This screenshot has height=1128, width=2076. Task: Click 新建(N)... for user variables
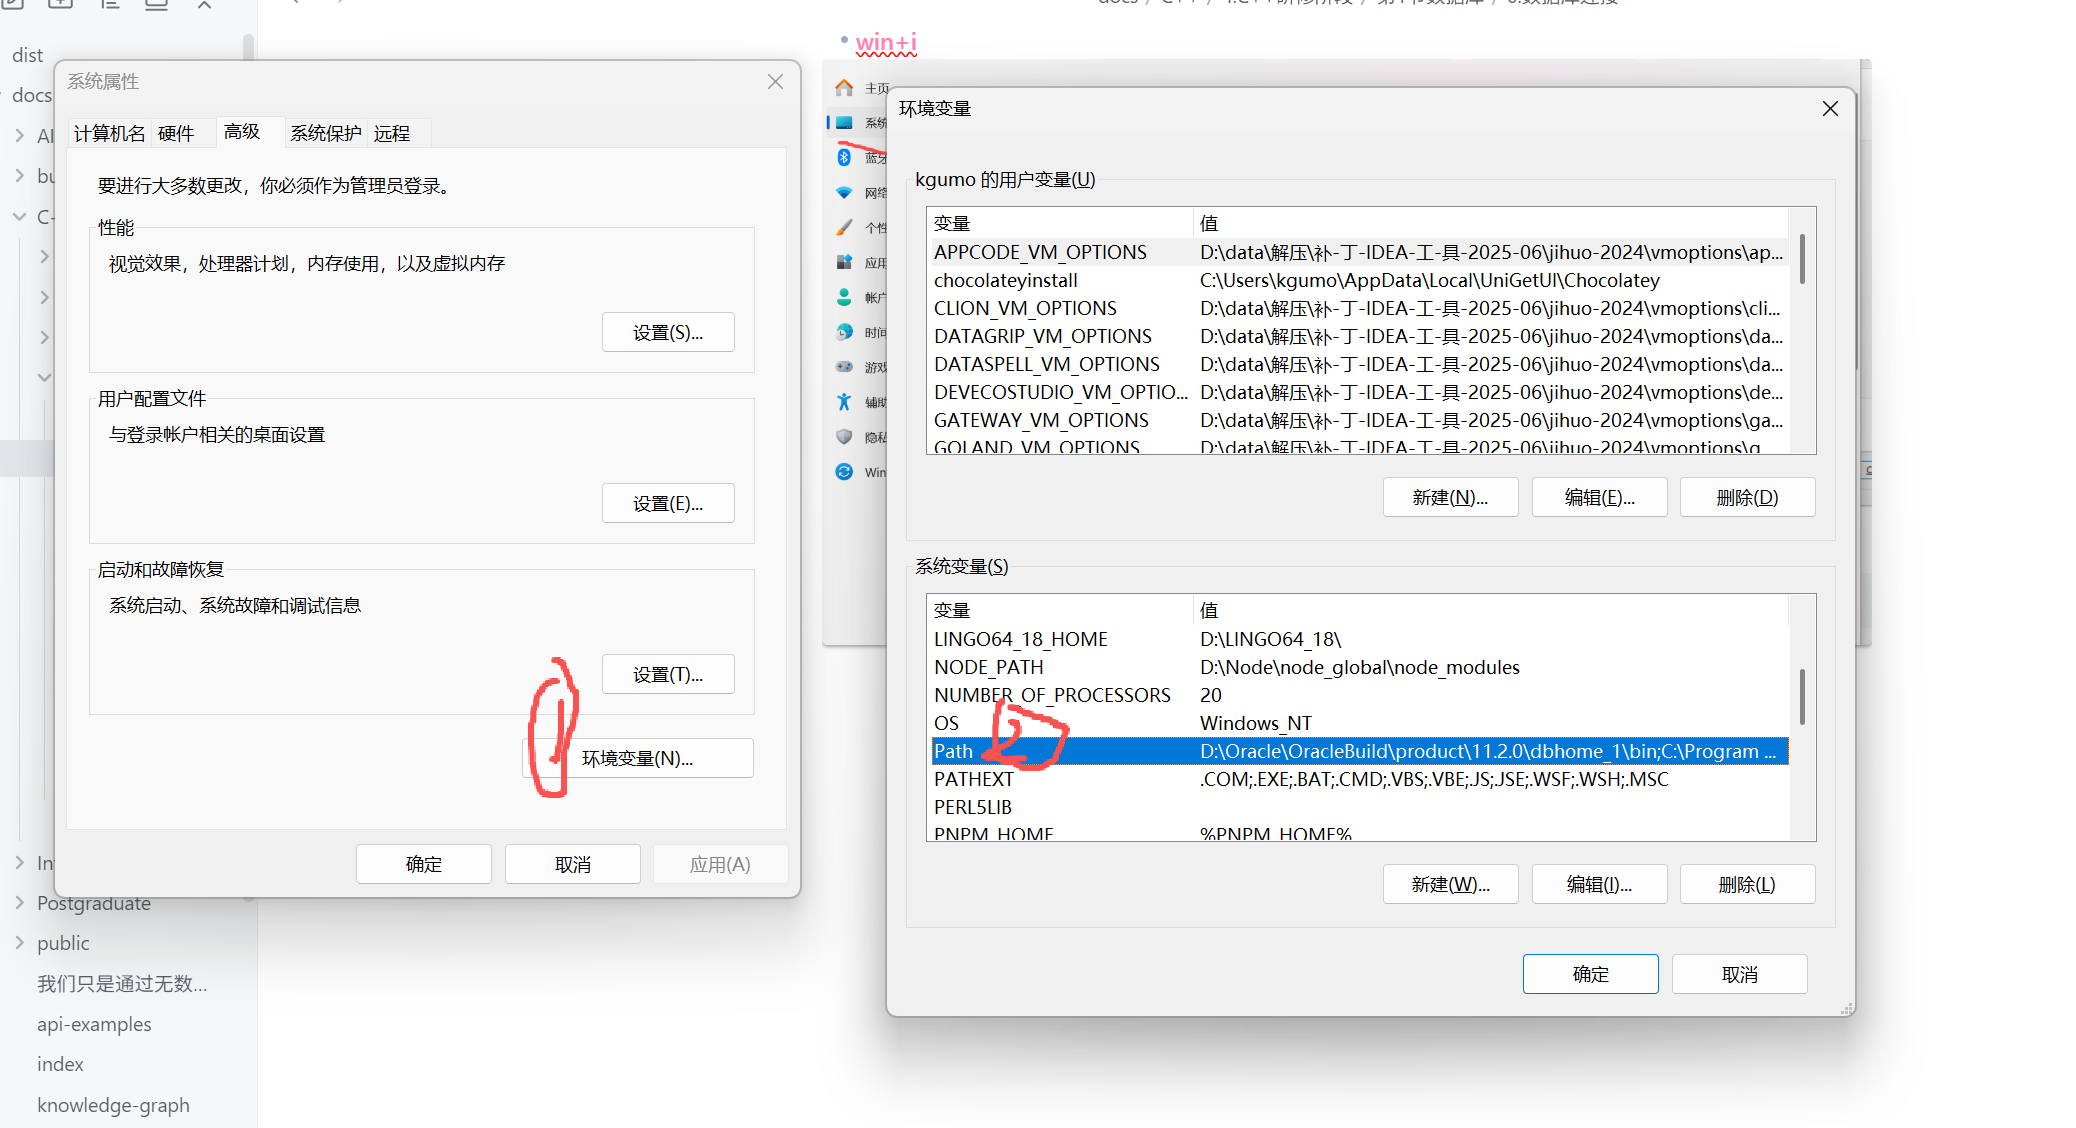point(1450,497)
